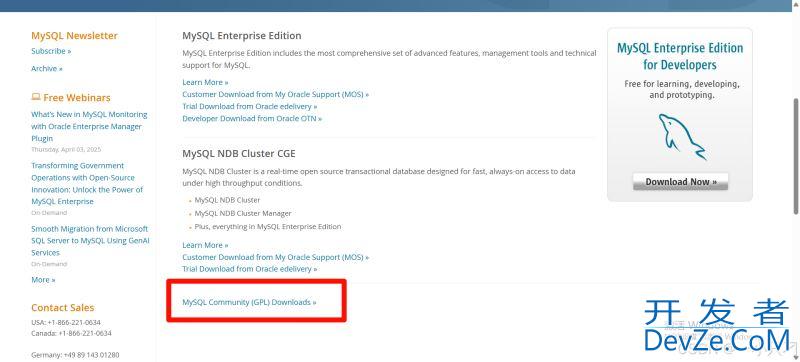Open Enterprise Trial Download from Oracle edelivery

(x=249, y=107)
